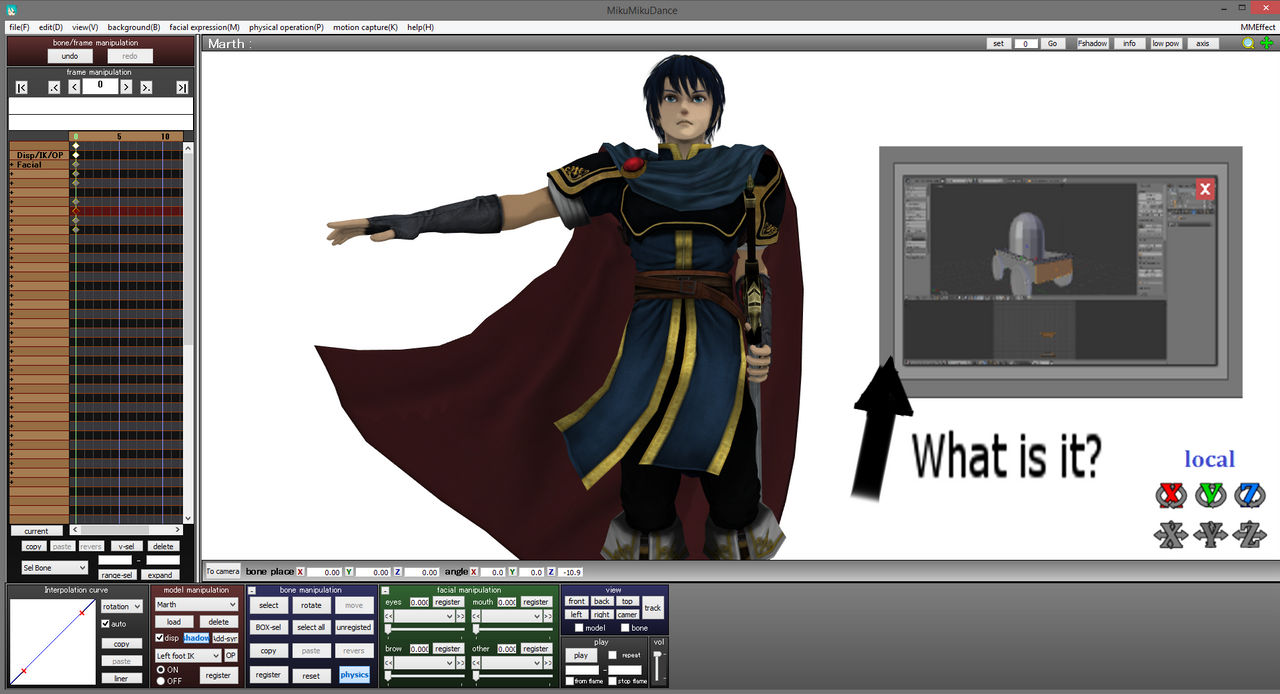
Task: Open the Sel Bone dropdown
Action: click(x=55, y=568)
